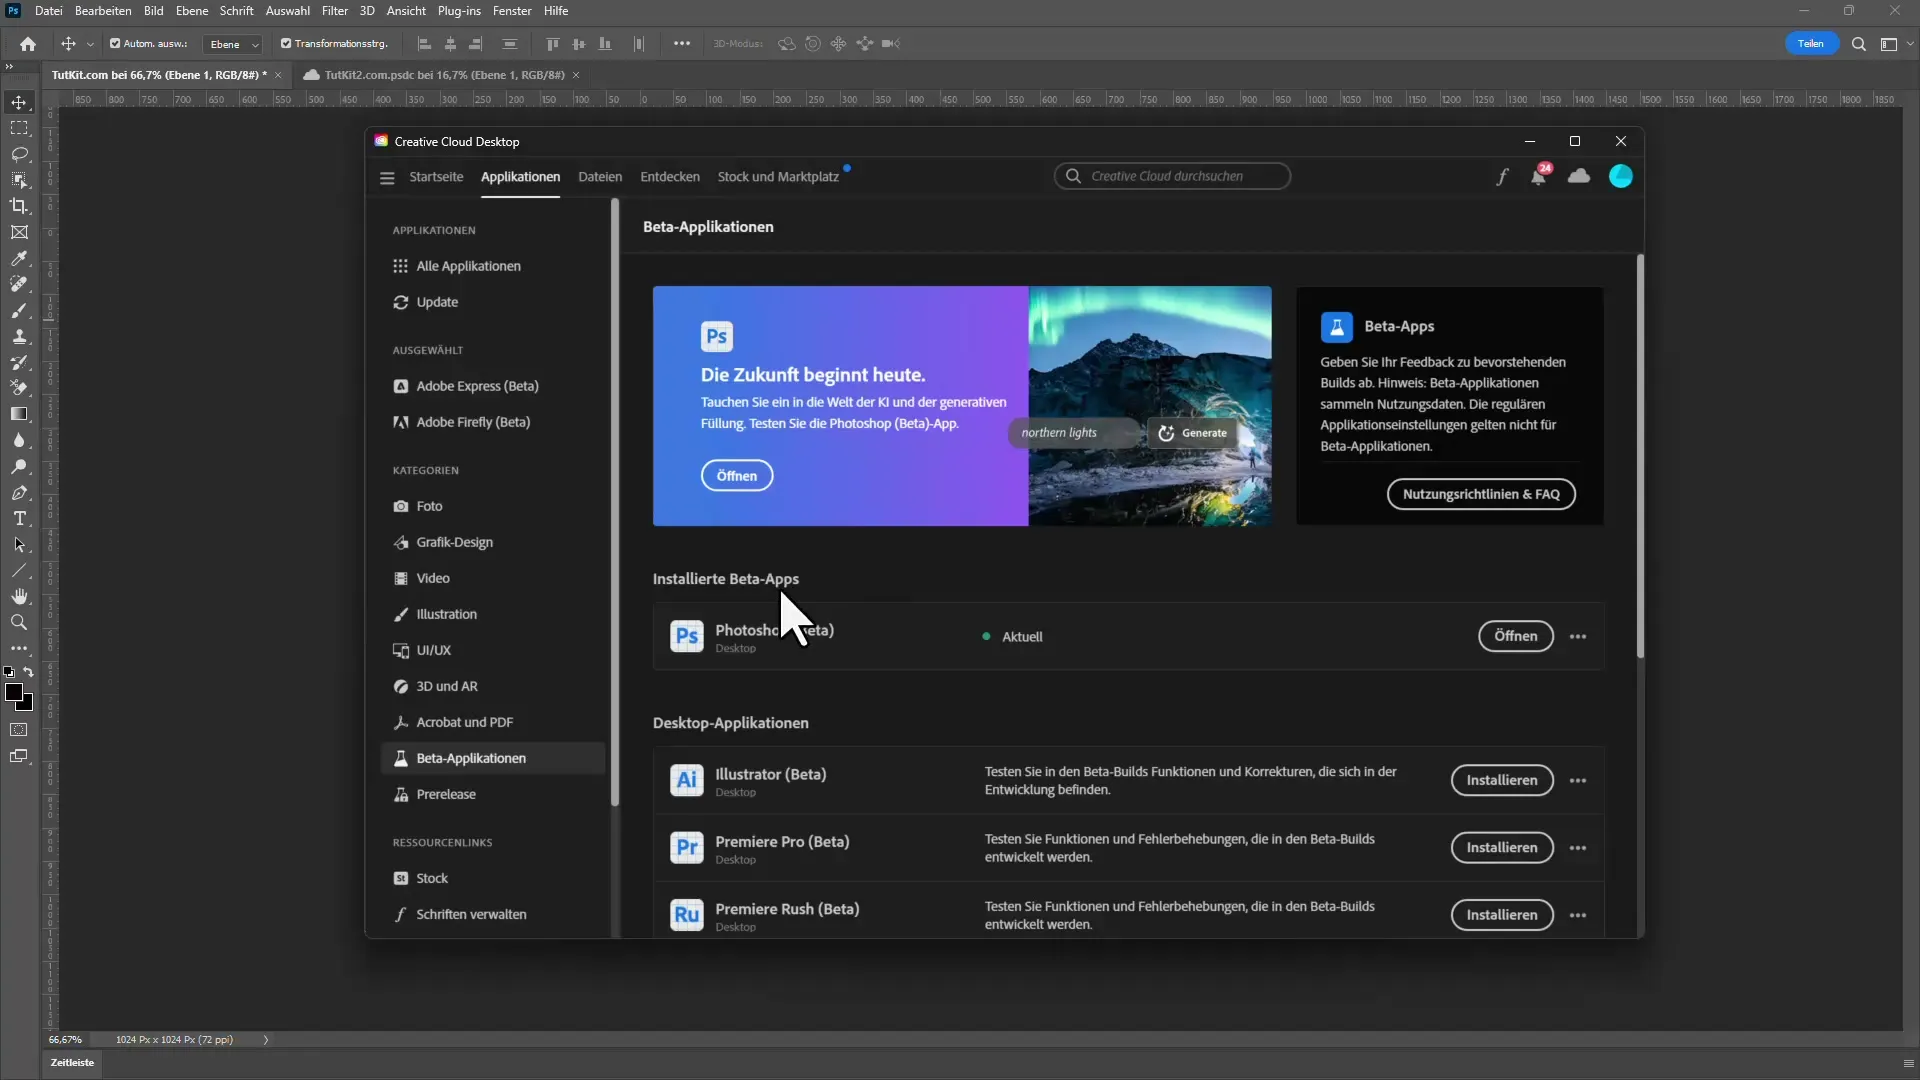
Task: Switch to Startseite tab in Creative Cloud
Action: click(x=436, y=177)
